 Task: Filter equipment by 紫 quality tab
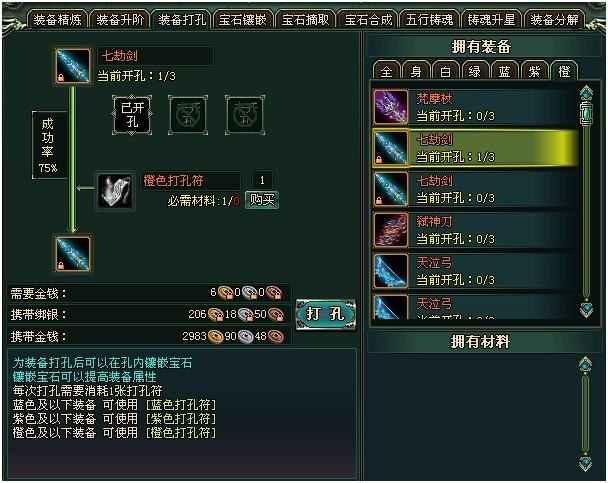point(535,71)
